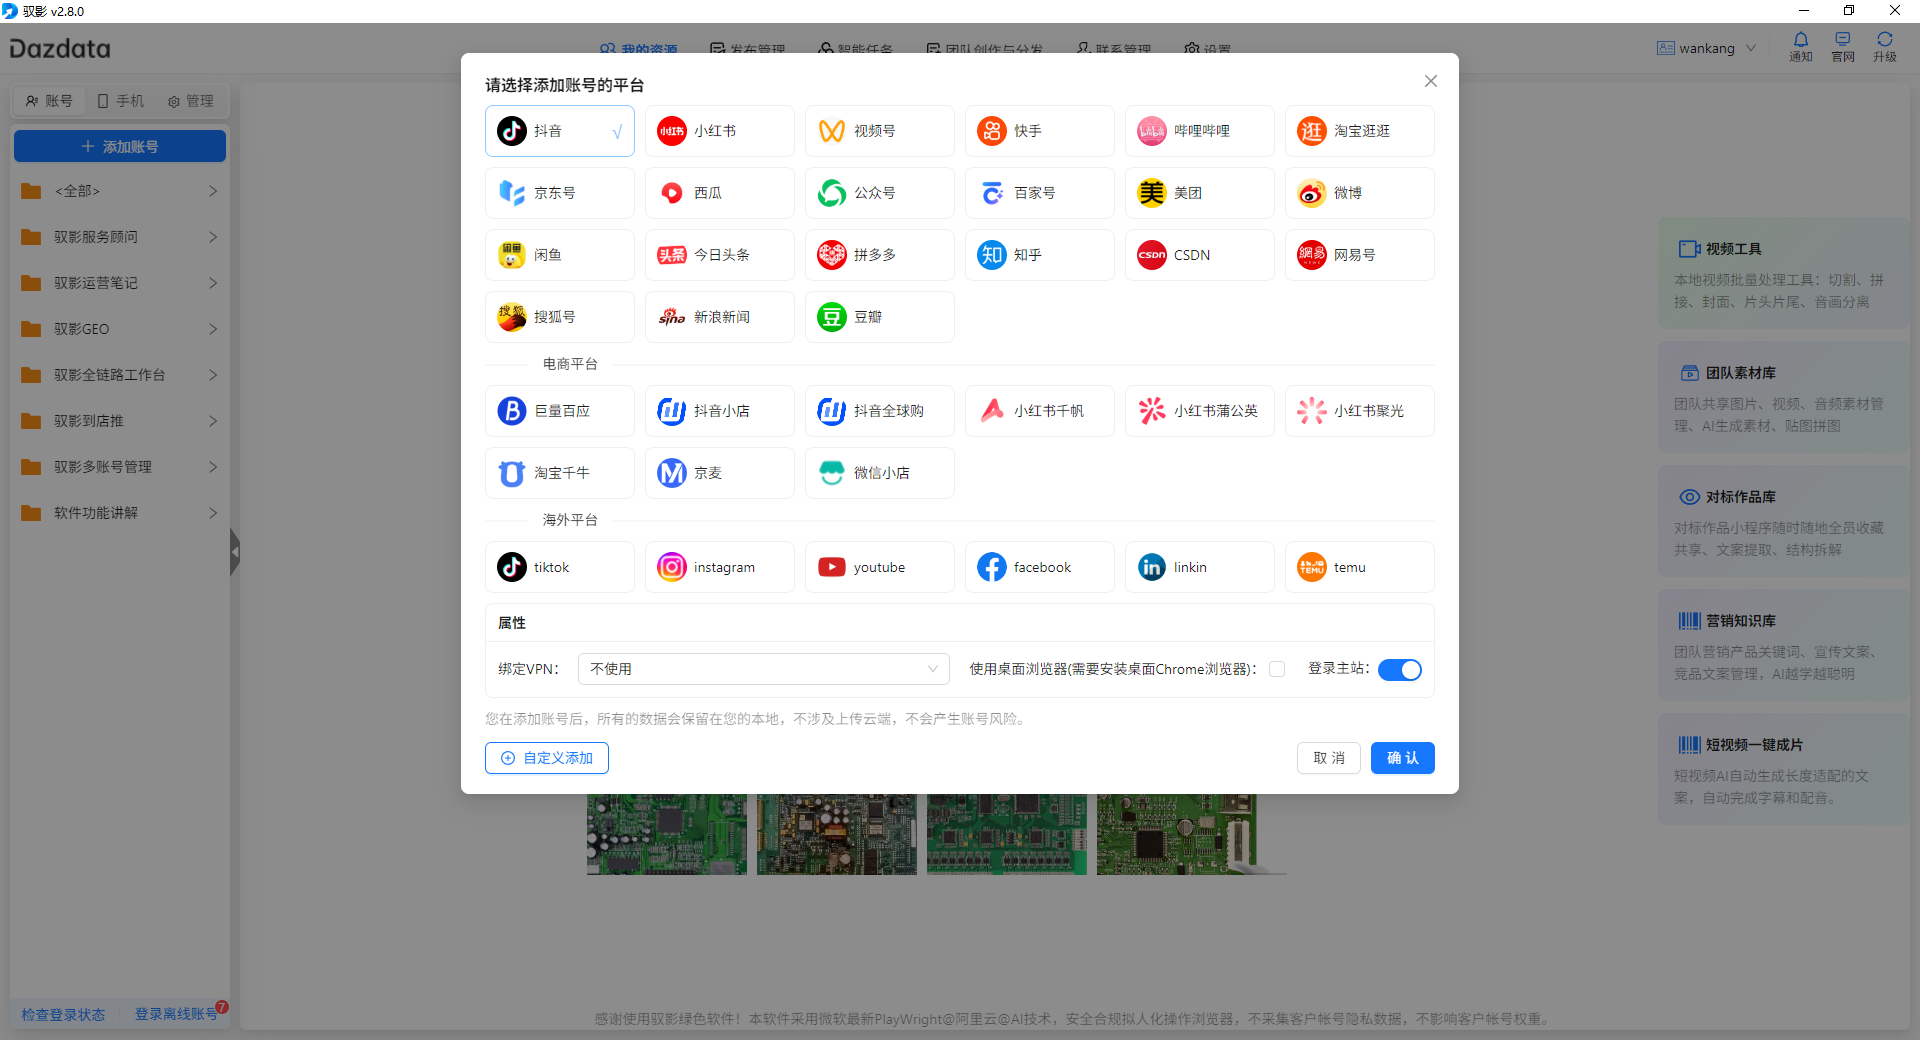The image size is (1920, 1040).
Task: Select the 微信小店 e-commerce icon
Action: coord(832,473)
